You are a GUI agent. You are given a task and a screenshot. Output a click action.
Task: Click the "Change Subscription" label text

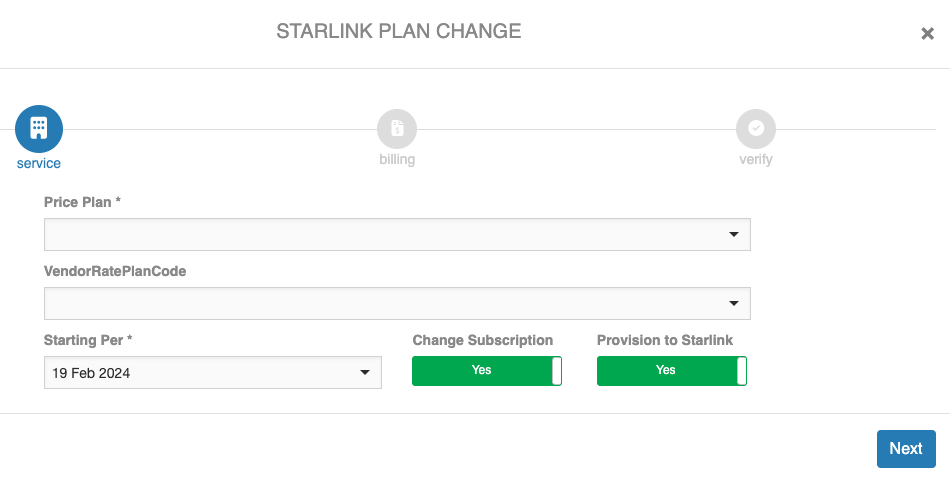pyautogui.click(x=483, y=340)
